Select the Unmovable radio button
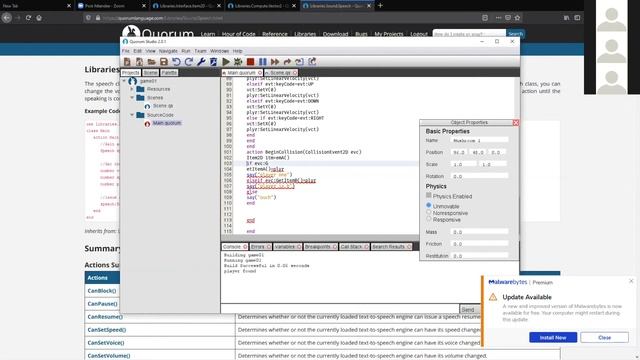Image resolution: width=640 pixels, height=360 pixels. (x=429, y=205)
